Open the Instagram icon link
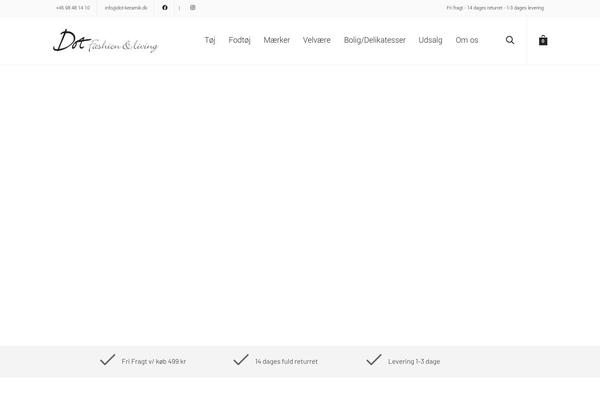The height and width of the screenshot is (400, 600). (x=192, y=8)
